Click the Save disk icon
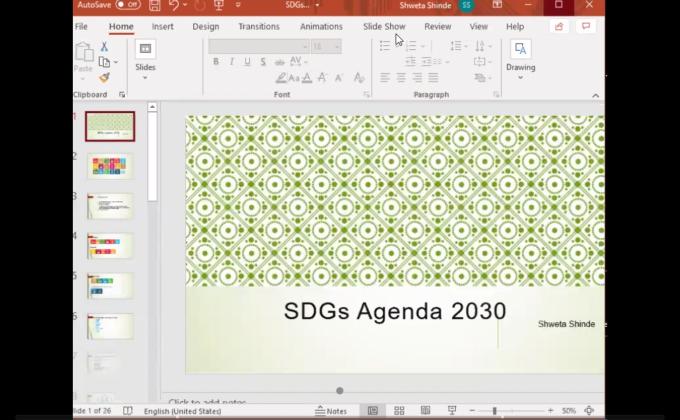The width and height of the screenshot is (680, 420). pos(154,5)
